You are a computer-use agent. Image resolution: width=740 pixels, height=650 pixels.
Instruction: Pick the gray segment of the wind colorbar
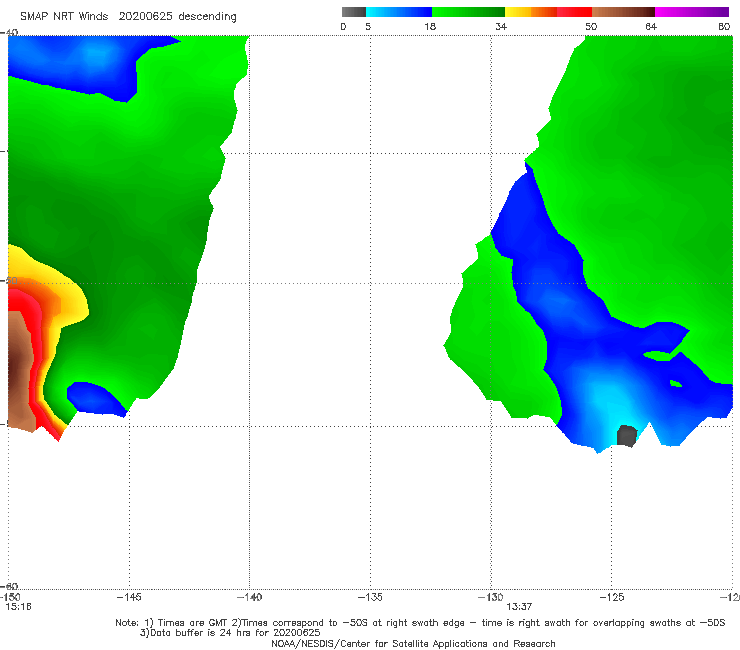tap(354, 12)
